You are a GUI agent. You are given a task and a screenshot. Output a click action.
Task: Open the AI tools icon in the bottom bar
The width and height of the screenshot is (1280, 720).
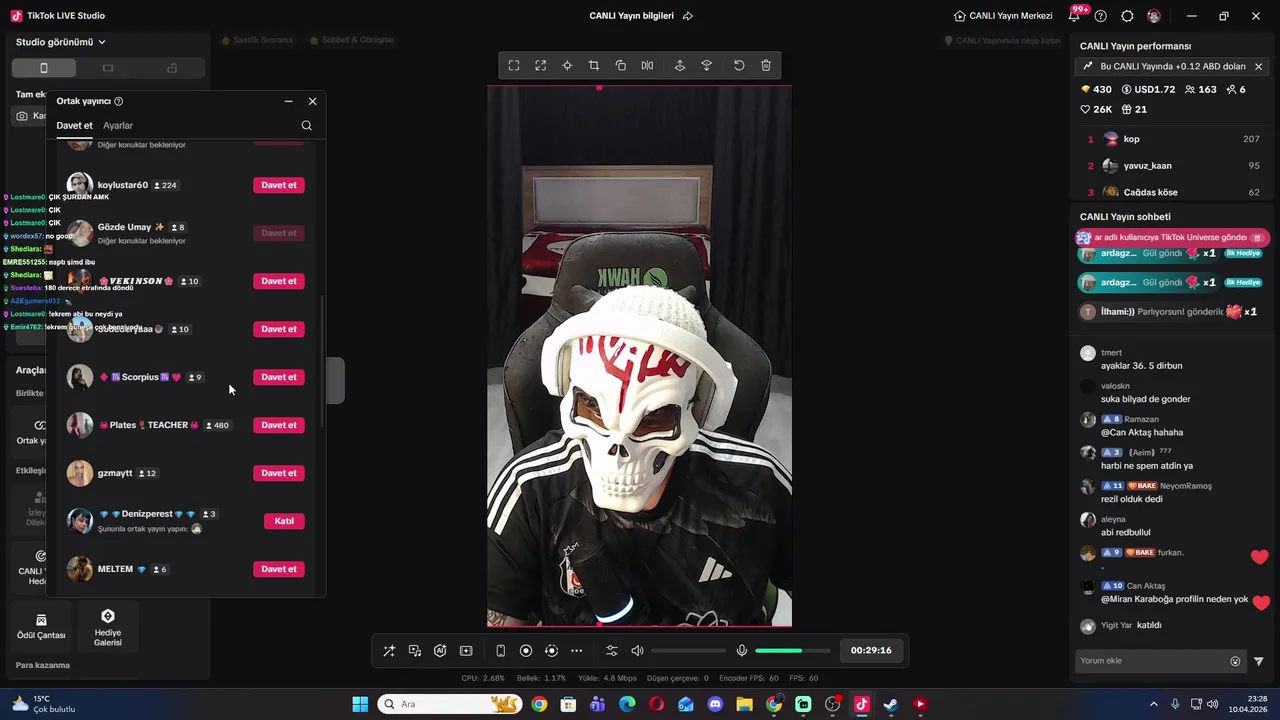click(x=440, y=651)
